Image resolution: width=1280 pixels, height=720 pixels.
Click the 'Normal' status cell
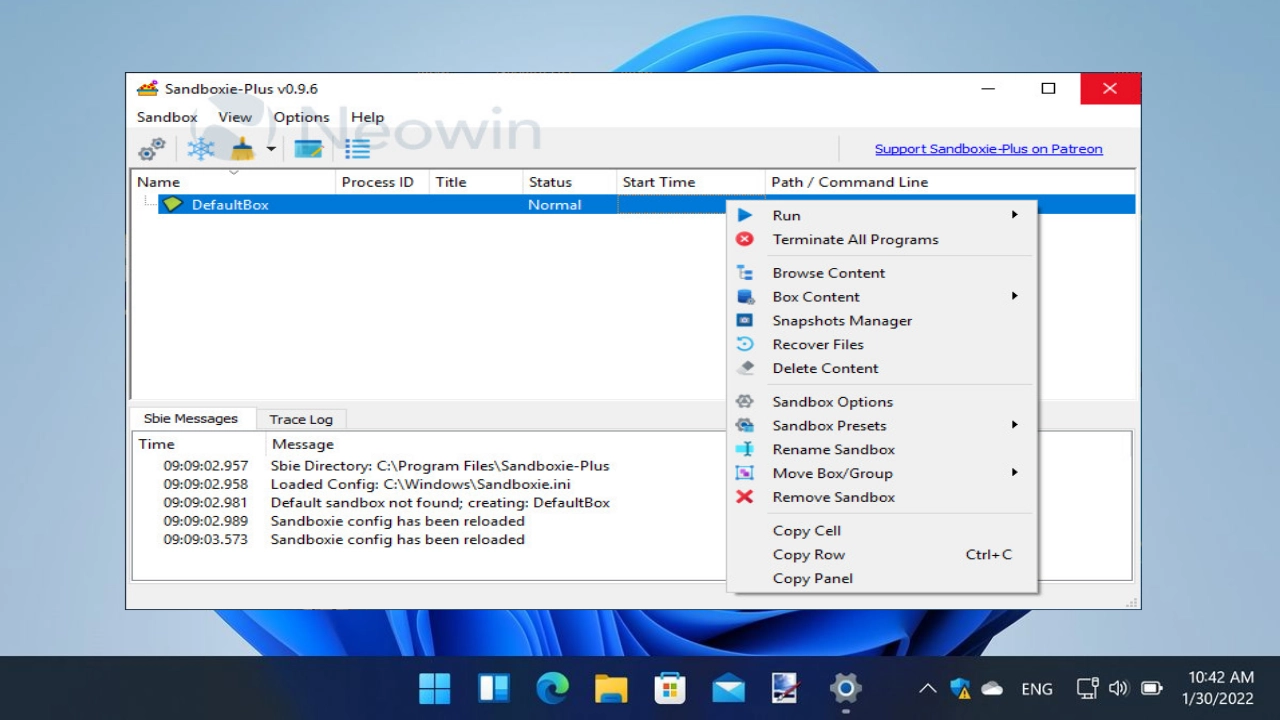pyautogui.click(x=555, y=204)
